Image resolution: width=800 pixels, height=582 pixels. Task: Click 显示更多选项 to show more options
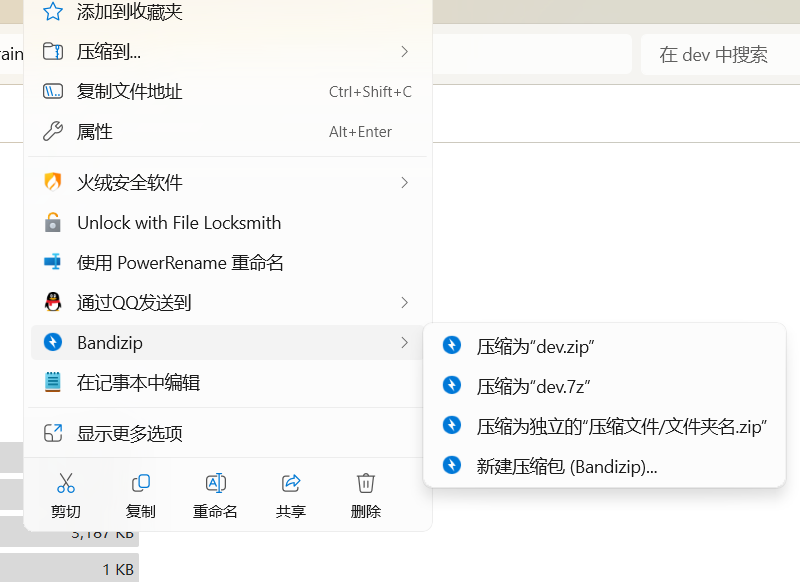tap(129, 434)
